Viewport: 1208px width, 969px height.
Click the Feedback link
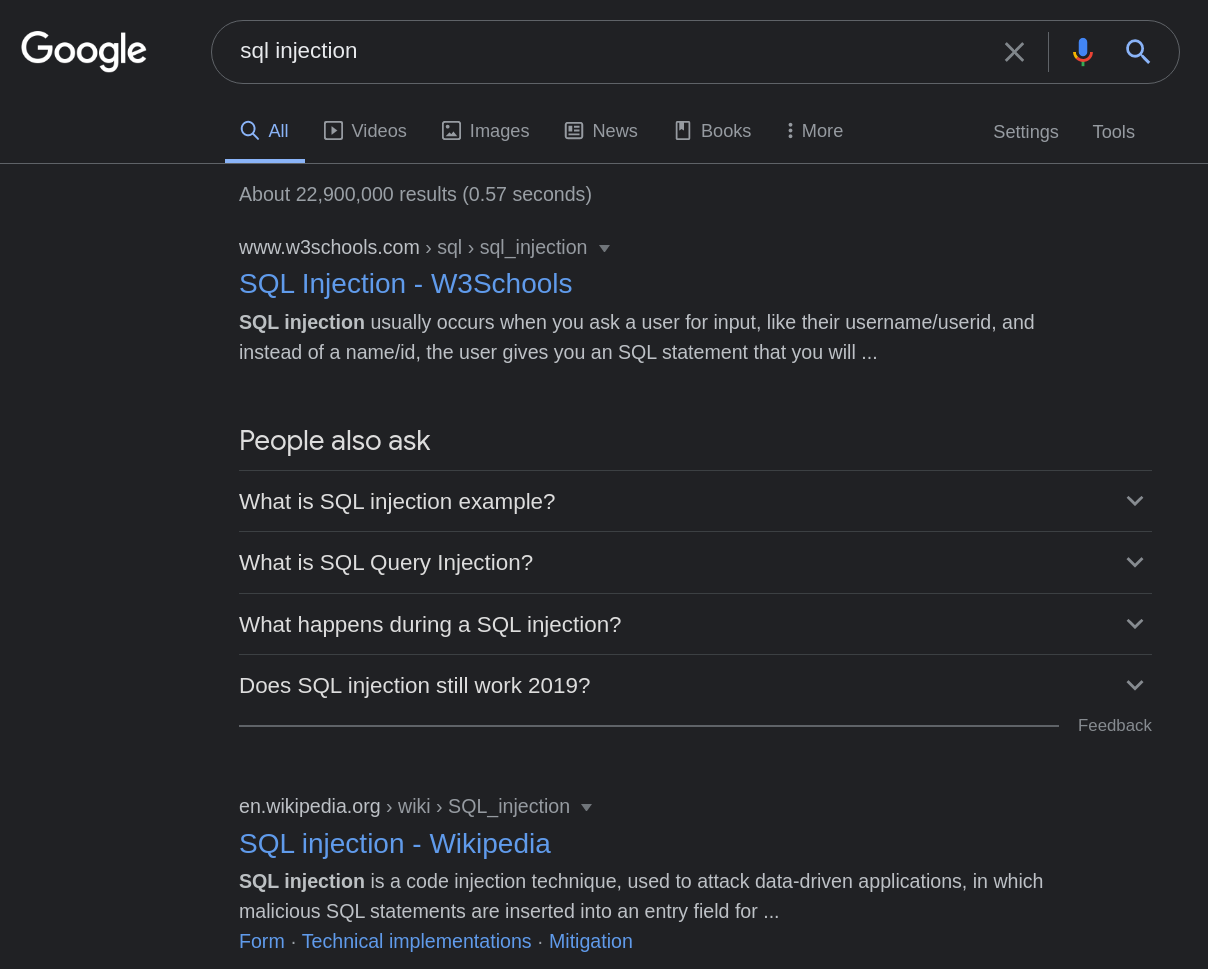[x=1114, y=726]
